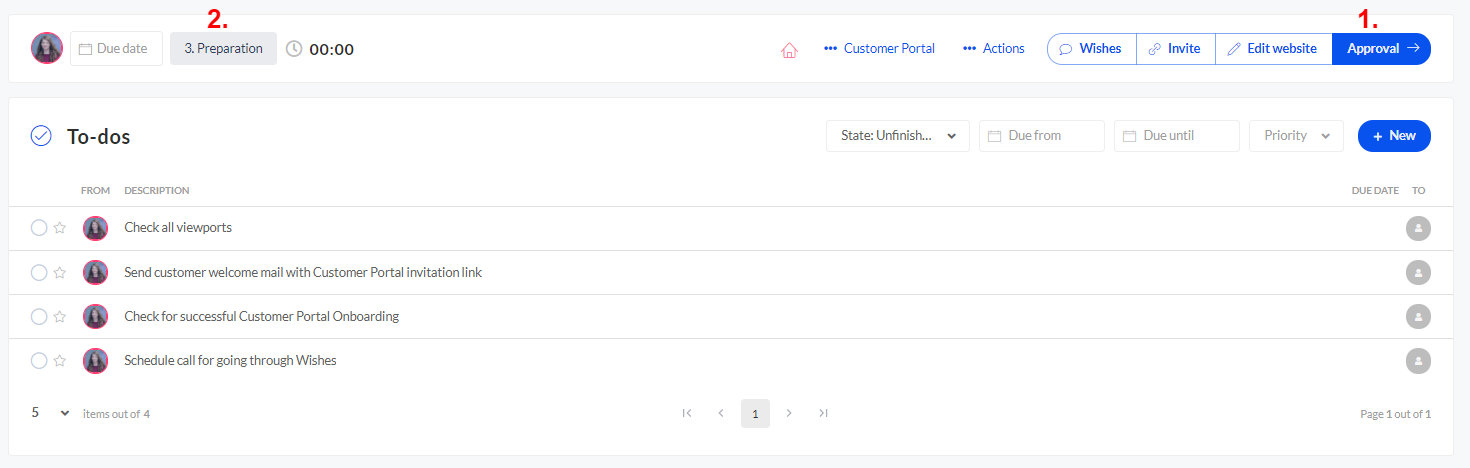Screen dimensions: 1470x468
Task: Click the timer clock icon
Action: click(294, 49)
